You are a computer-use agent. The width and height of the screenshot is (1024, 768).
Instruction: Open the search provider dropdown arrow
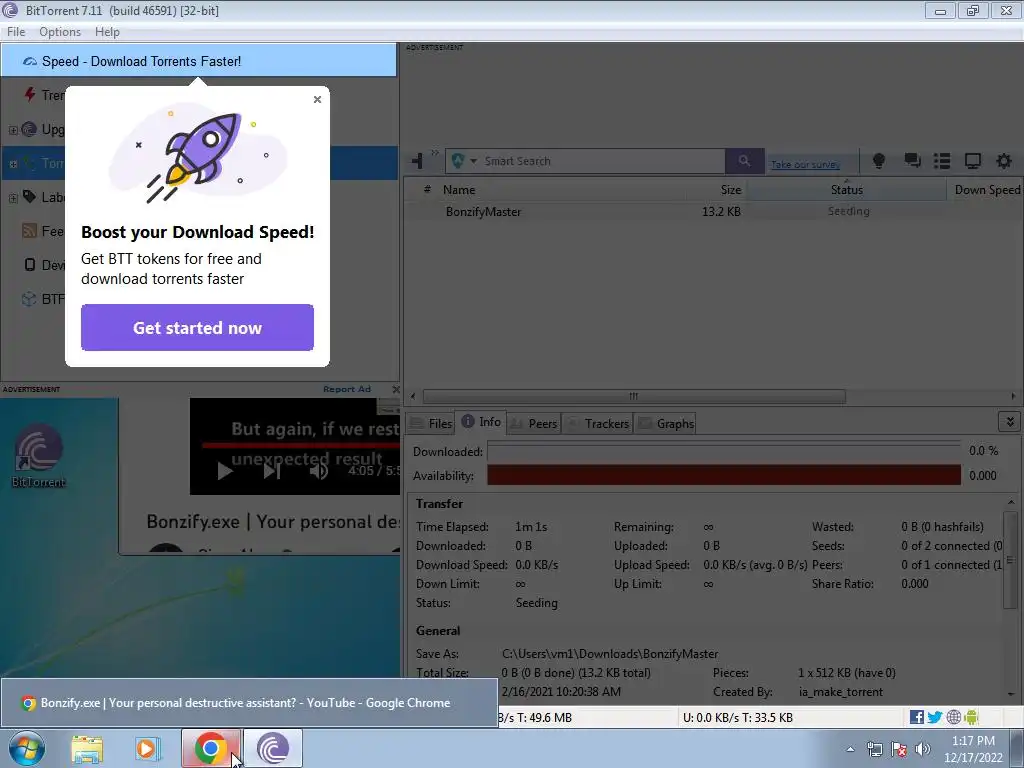click(473, 161)
